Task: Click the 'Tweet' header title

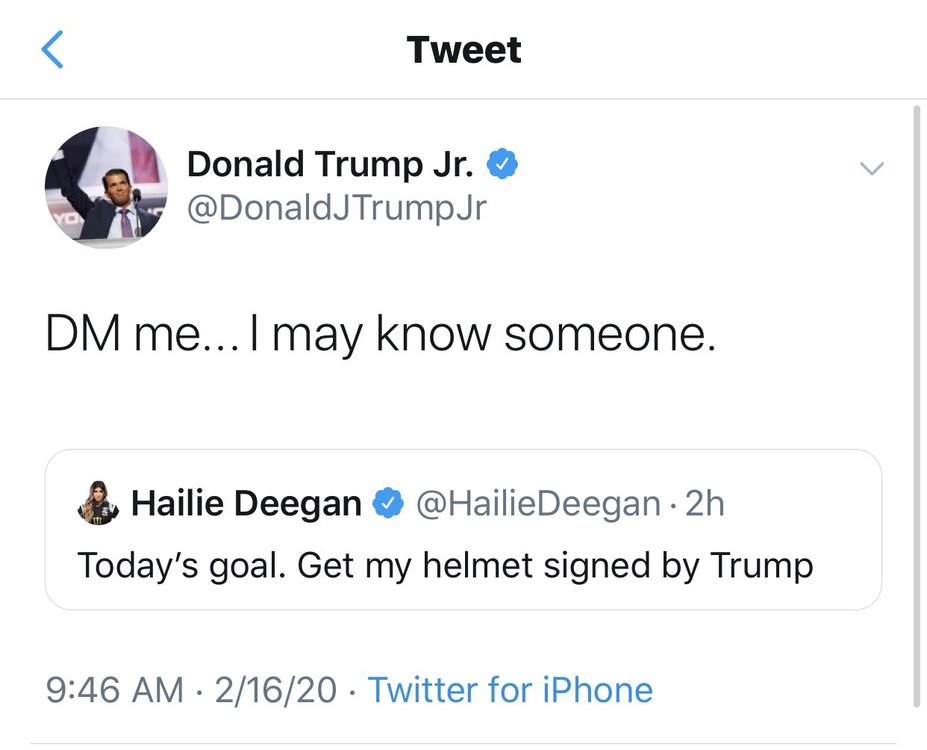Action: [x=464, y=50]
